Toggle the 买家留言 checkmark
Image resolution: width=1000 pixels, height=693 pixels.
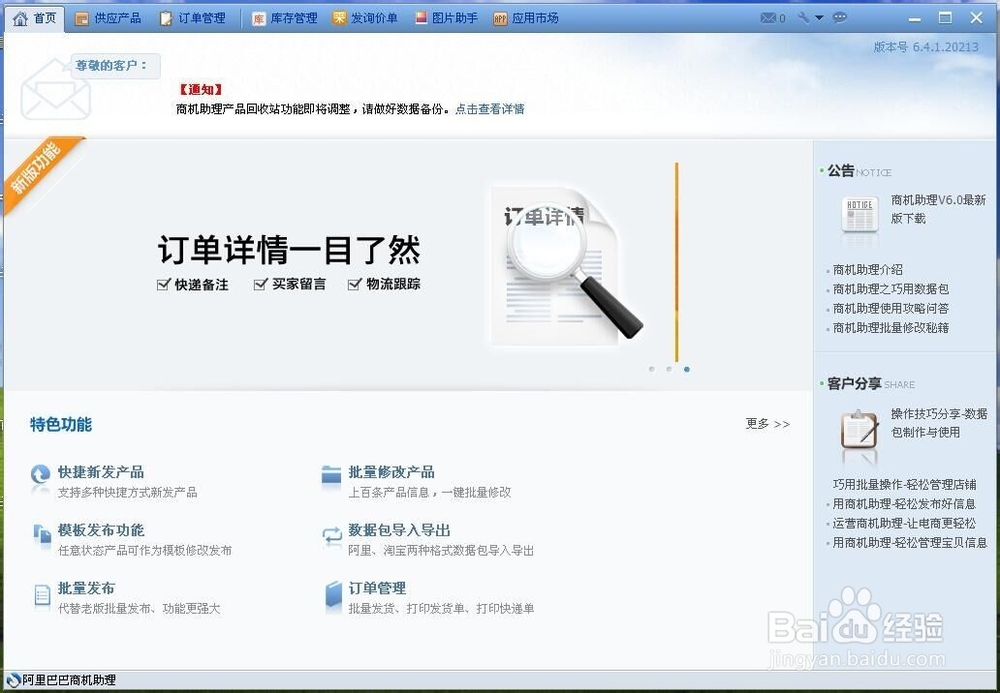coord(262,284)
